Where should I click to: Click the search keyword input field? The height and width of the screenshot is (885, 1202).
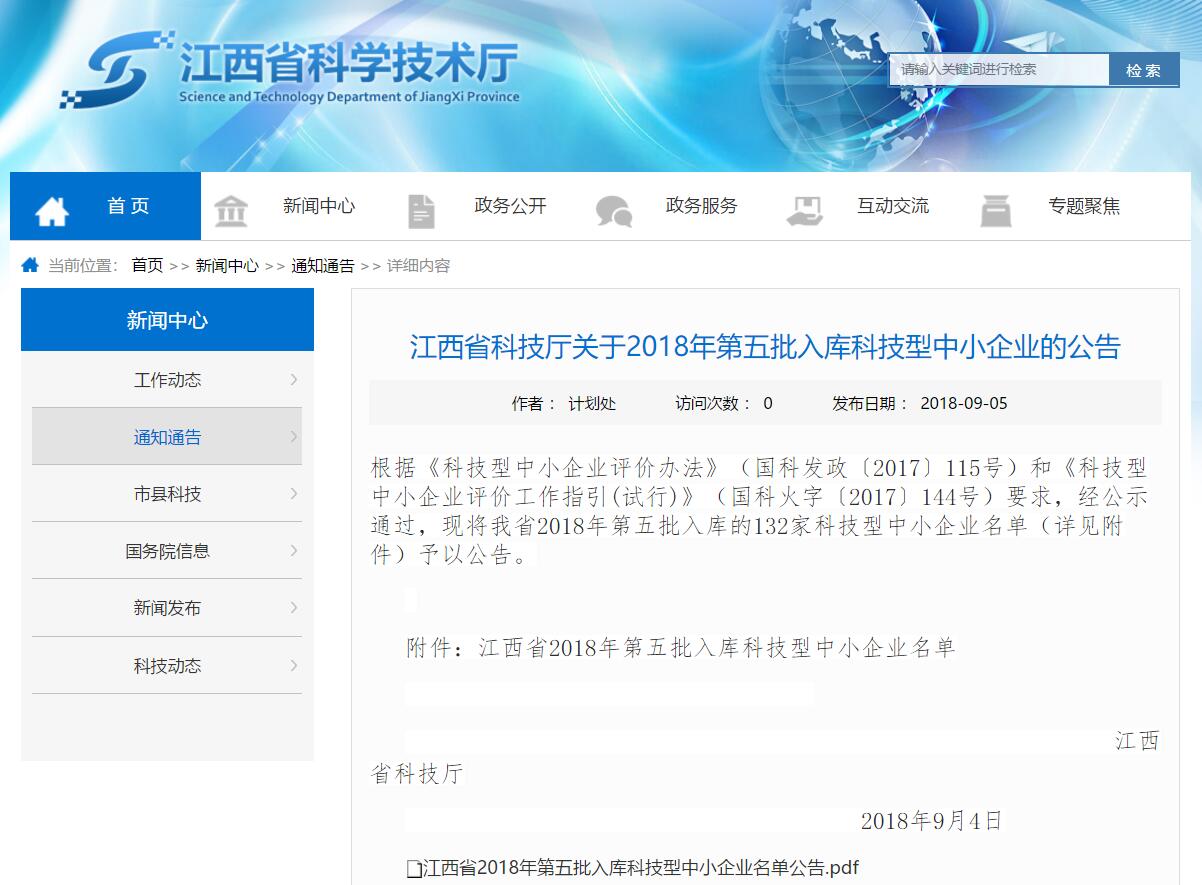point(999,70)
